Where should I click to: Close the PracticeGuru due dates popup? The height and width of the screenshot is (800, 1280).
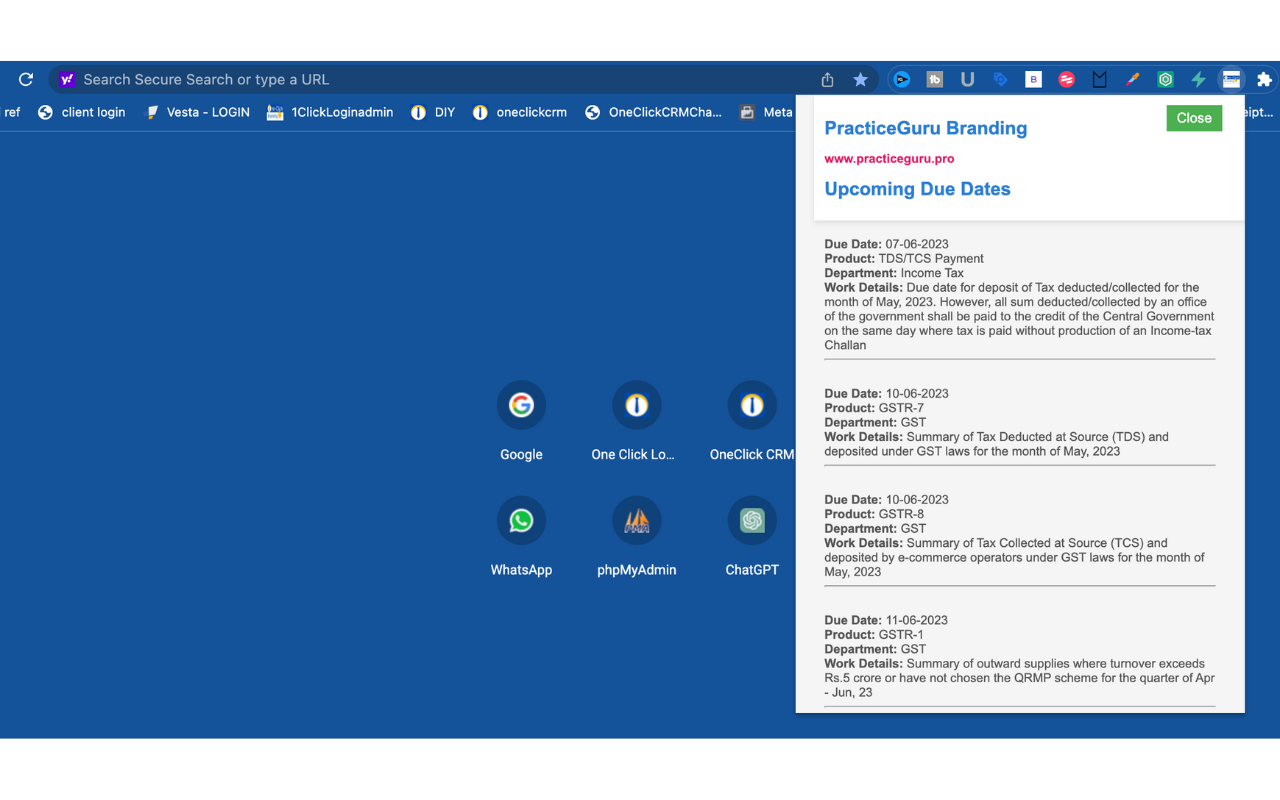(1194, 118)
